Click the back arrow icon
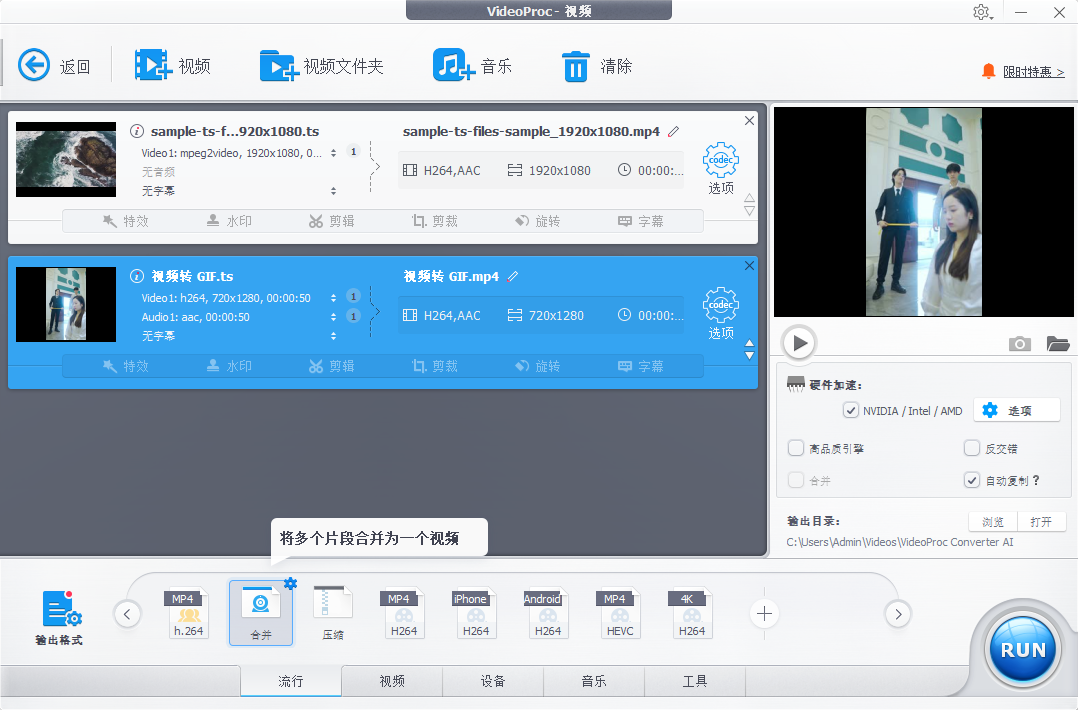1078x710 pixels. coord(34,66)
